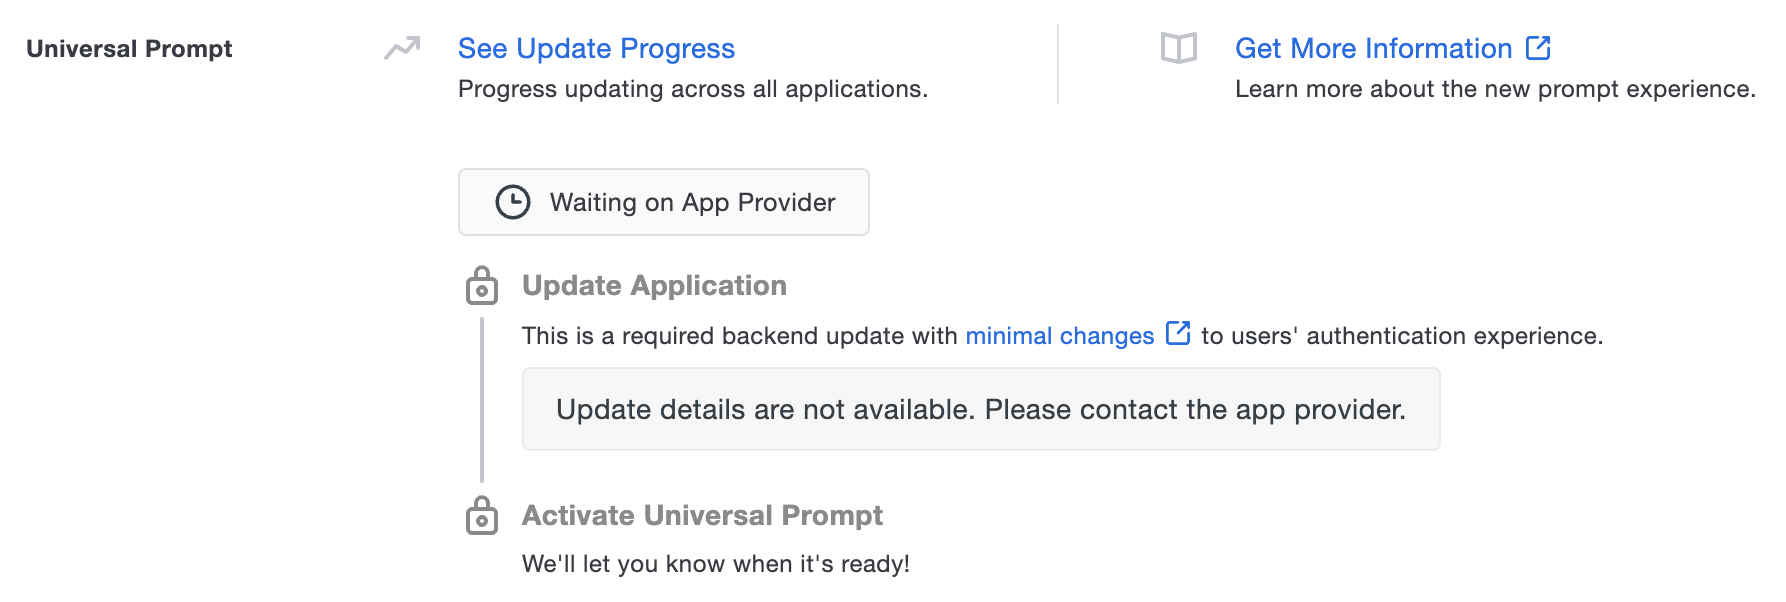Click the lock icon next to Activate Universal Prompt
1786x602 pixels.
(x=484, y=516)
